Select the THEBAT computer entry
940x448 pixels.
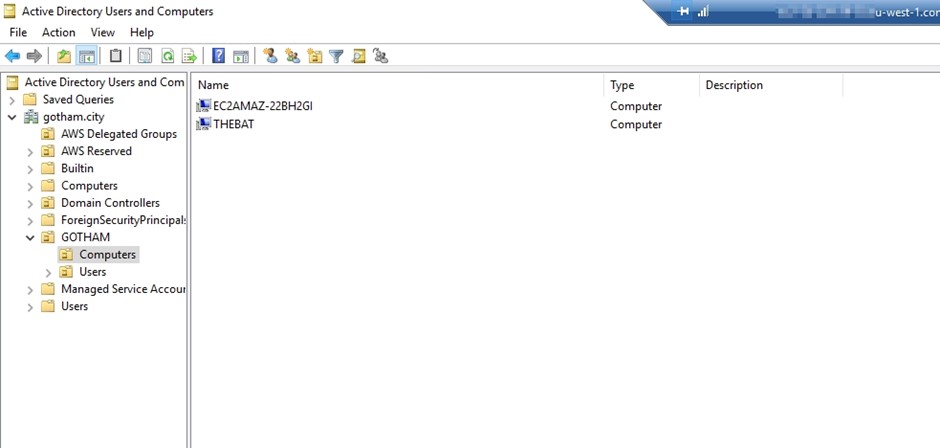pos(233,124)
